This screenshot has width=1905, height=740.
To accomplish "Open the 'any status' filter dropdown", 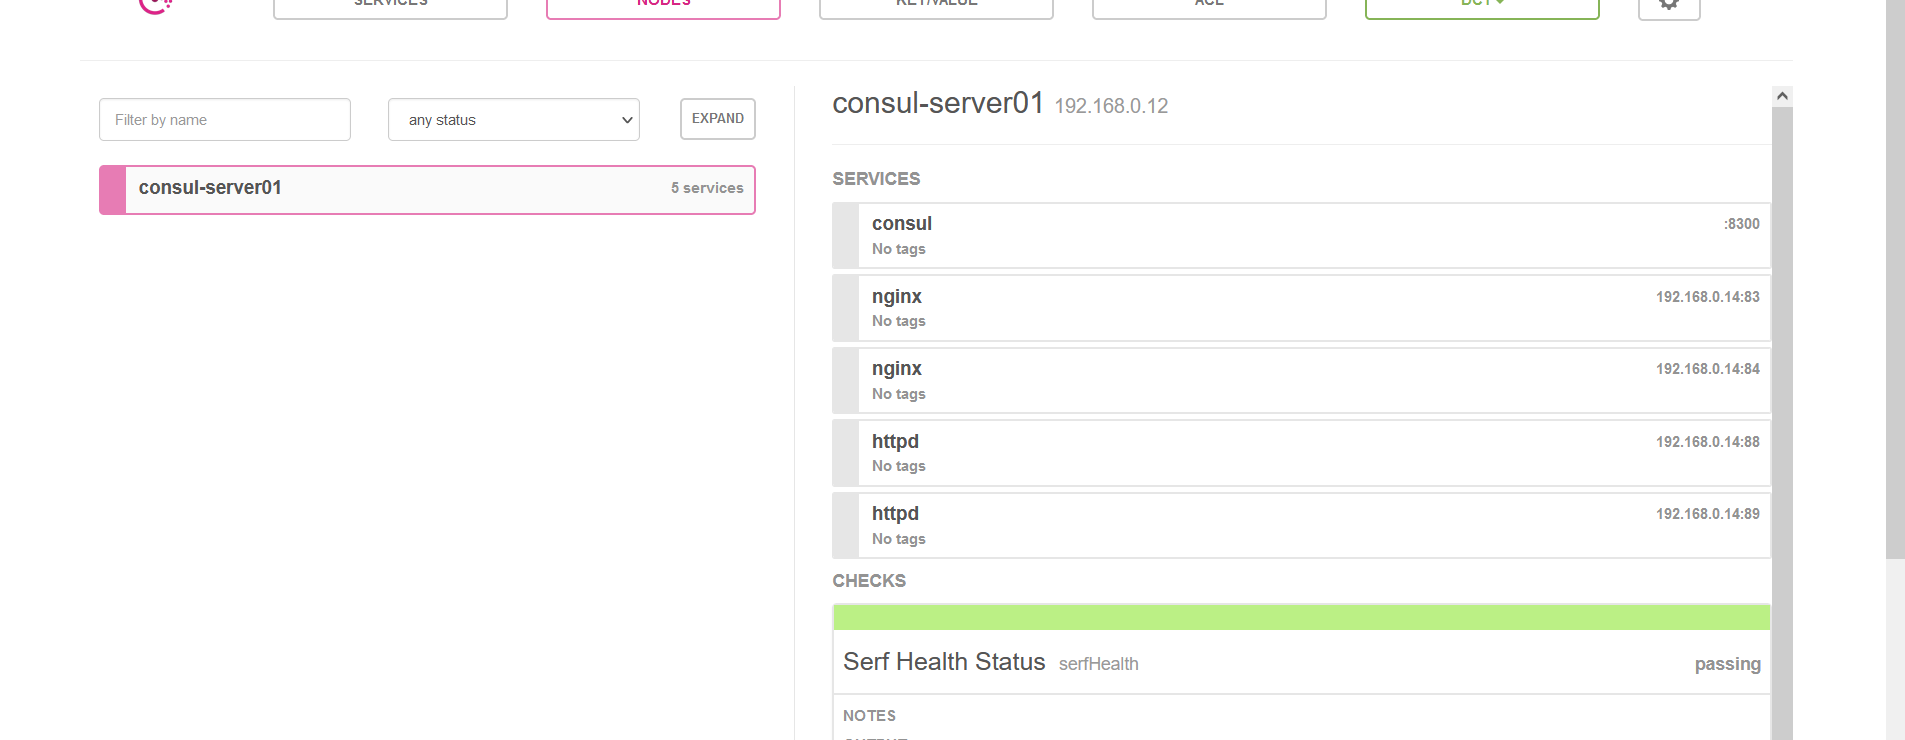I will [x=514, y=120].
